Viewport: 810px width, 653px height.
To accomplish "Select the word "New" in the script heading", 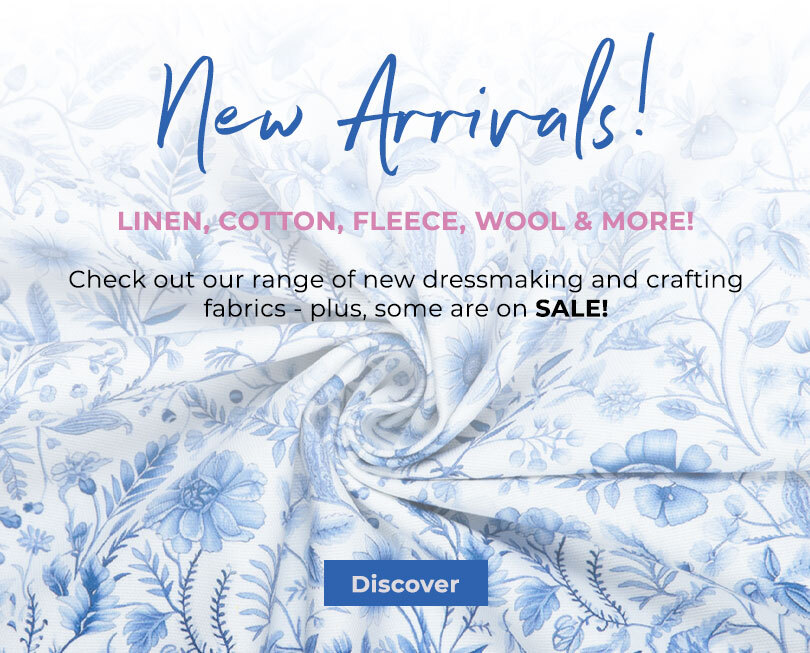I will [230, 114].
